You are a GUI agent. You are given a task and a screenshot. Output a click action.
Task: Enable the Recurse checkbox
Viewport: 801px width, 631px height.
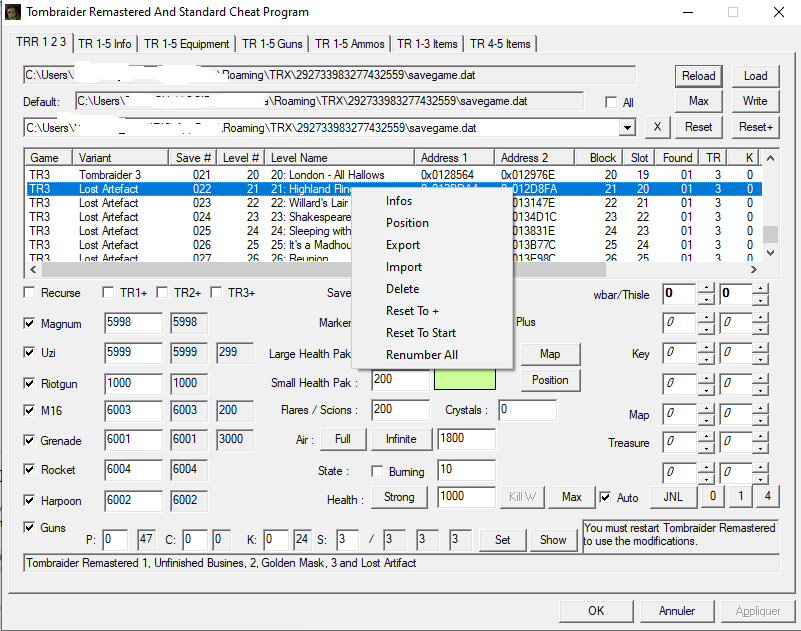pos(29,292)
